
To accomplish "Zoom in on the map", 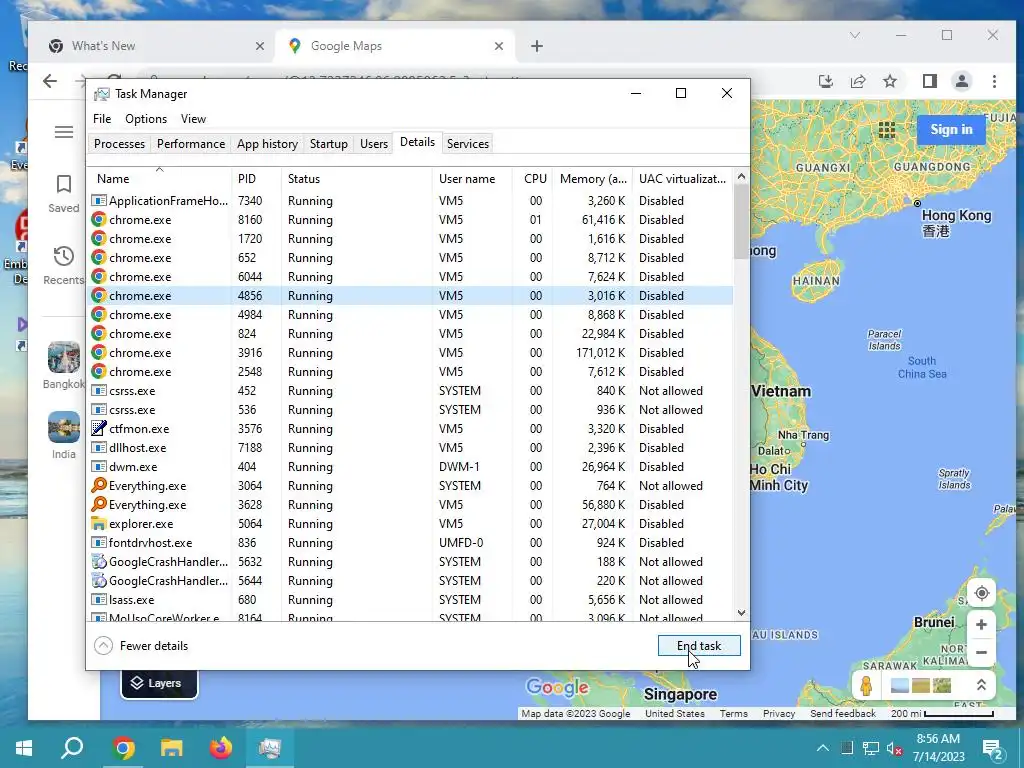I will coord(982,625).
